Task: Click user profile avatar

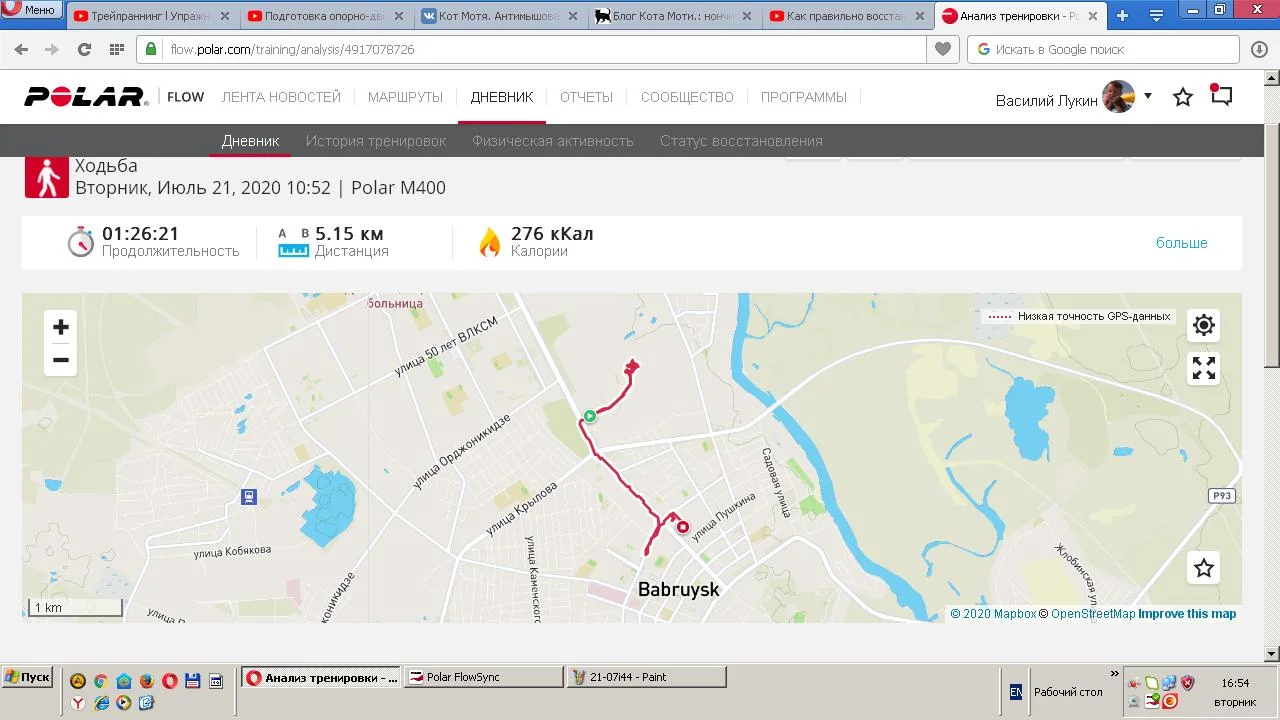Action: (1119, 97)
